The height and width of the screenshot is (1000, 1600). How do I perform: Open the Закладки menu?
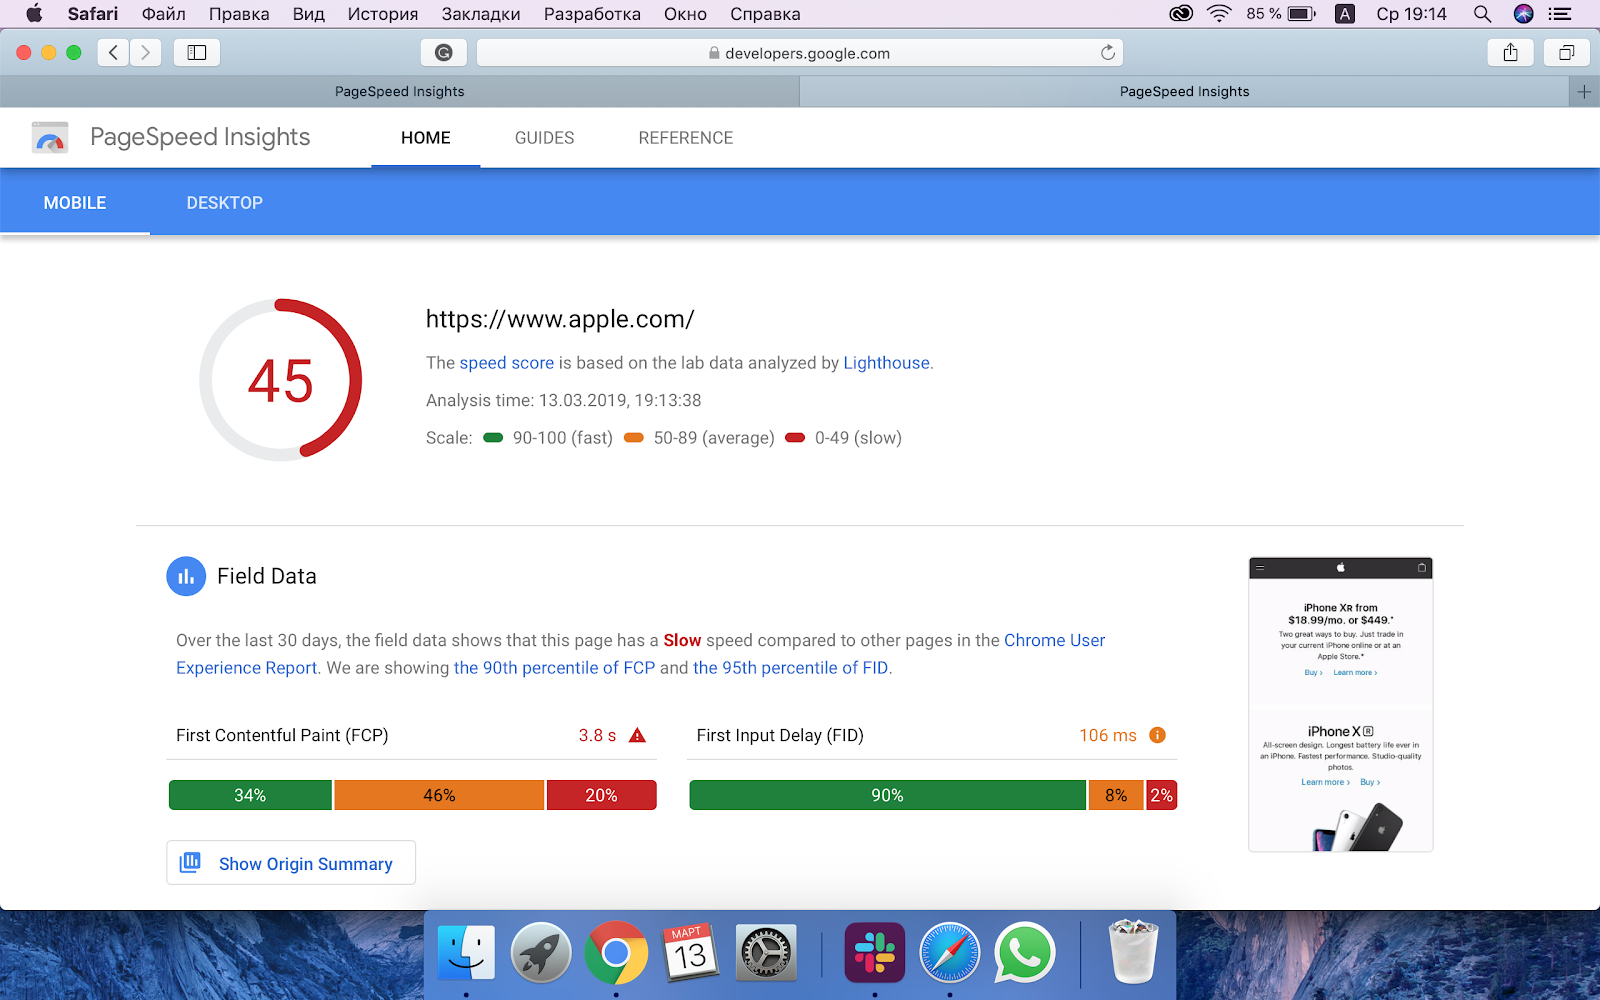[481, 14]
